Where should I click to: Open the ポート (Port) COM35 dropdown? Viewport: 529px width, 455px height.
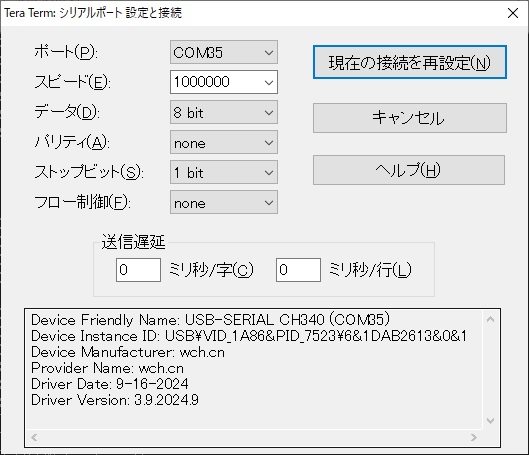tap(224, 52)
